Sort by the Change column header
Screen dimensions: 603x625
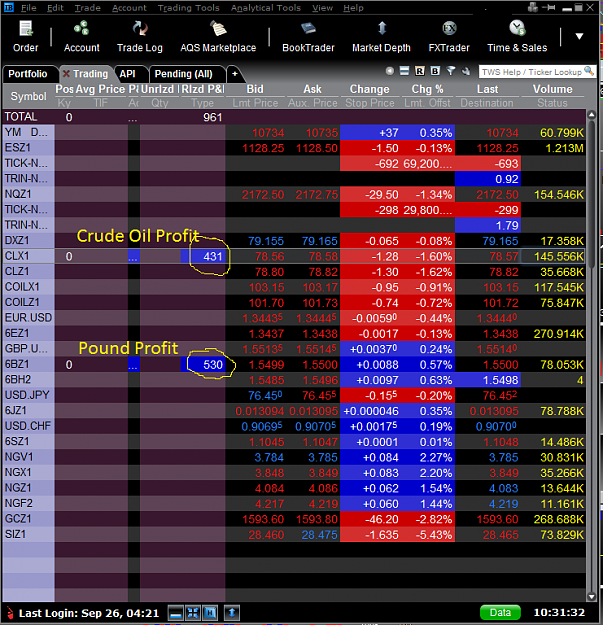click(x=369, y=89)
